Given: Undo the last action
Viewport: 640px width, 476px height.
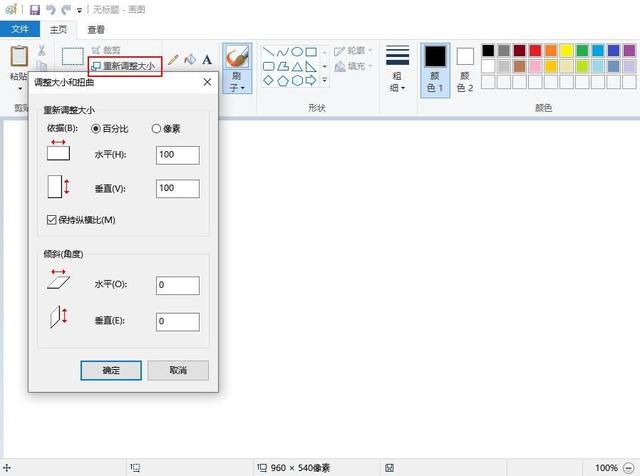Looking at the screenshot, I should click(51, 9).
